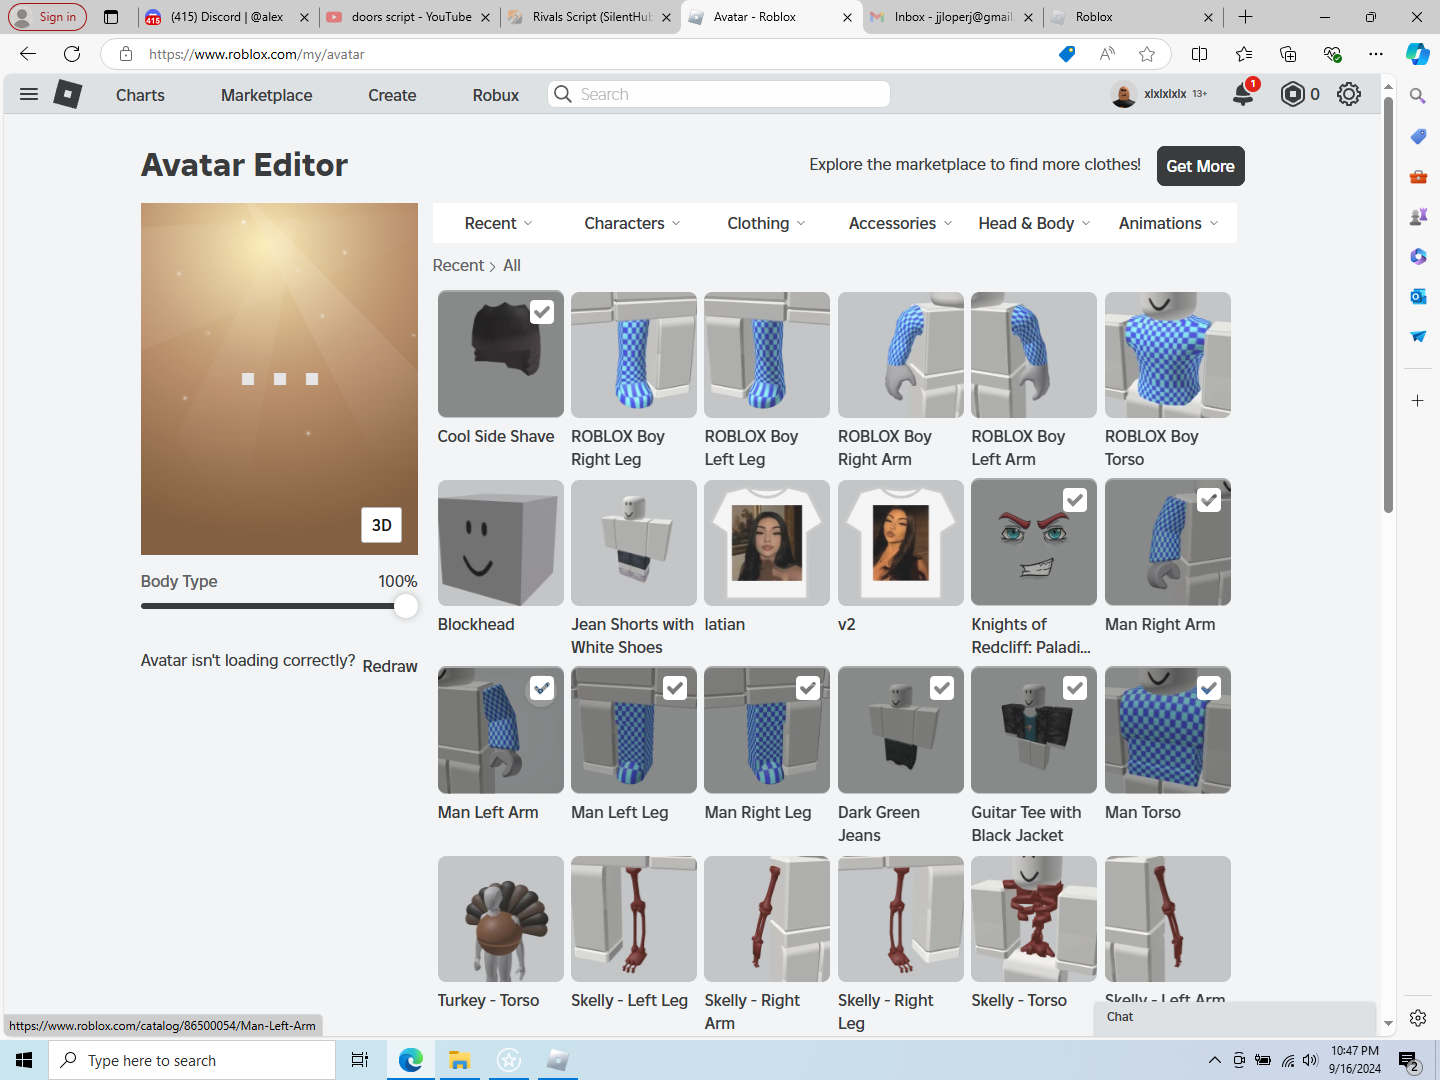Switch to the Rivals Script tab
Viewport: 1440px width, 1080px height.
[590, 17]
